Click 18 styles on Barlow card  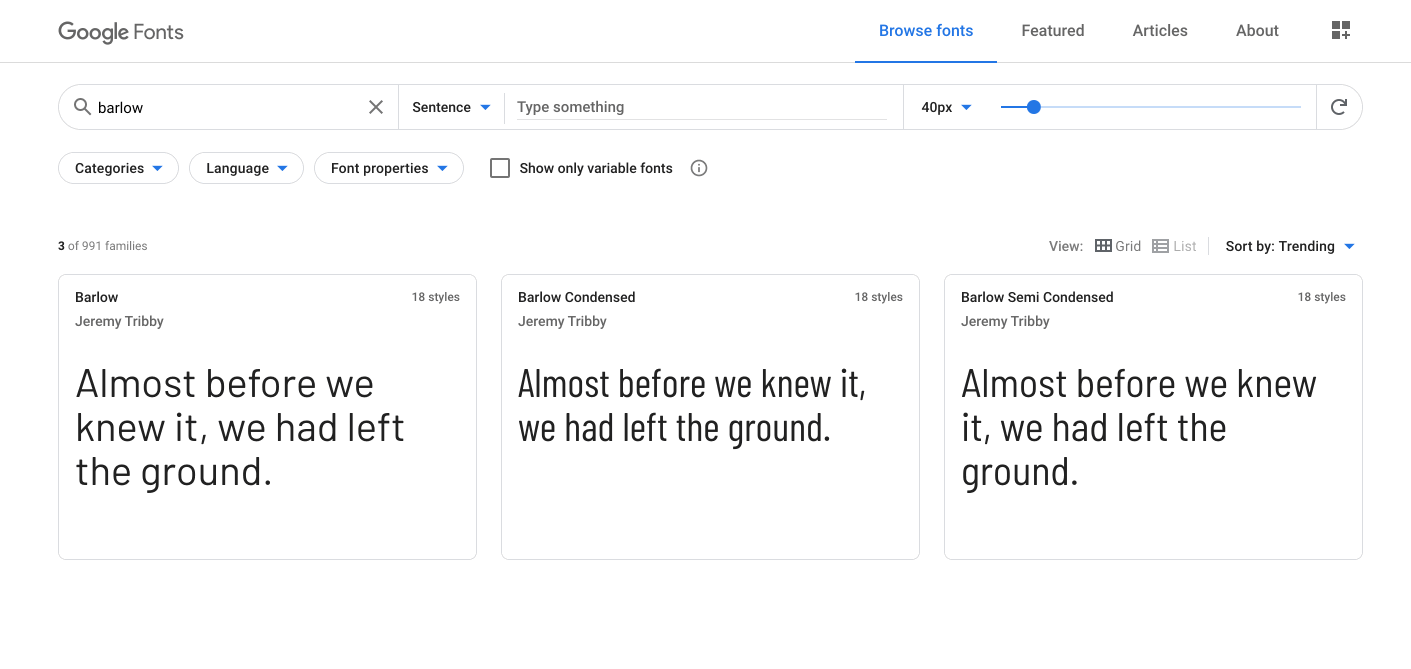coord(436,297)
